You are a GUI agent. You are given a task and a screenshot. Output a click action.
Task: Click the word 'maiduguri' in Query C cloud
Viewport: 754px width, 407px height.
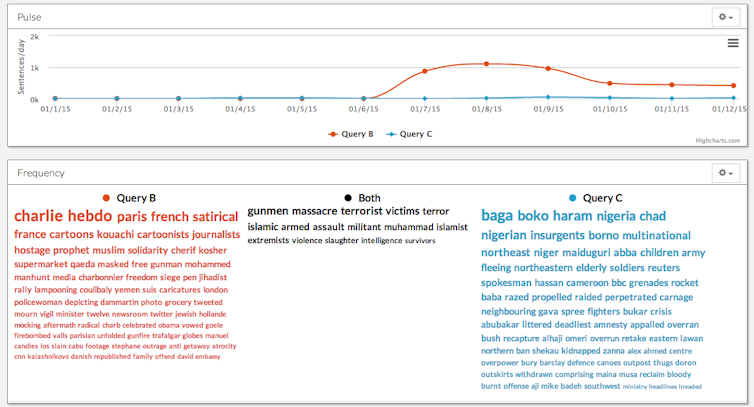[x=586, y=253]
